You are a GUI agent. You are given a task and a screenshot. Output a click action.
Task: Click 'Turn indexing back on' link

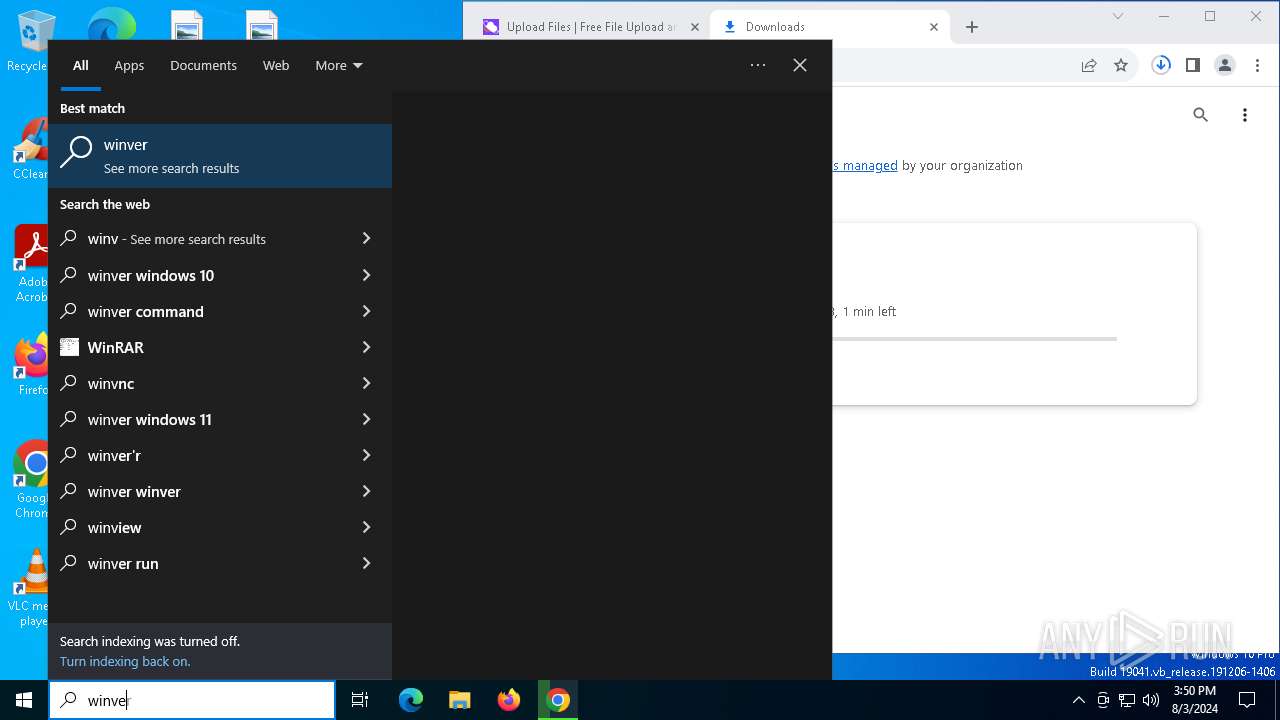tap(125, 661)
